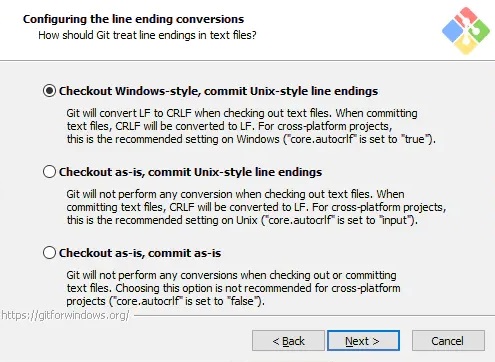
Task: Open the gitforwindows.org link
Action: coord(65,315)
